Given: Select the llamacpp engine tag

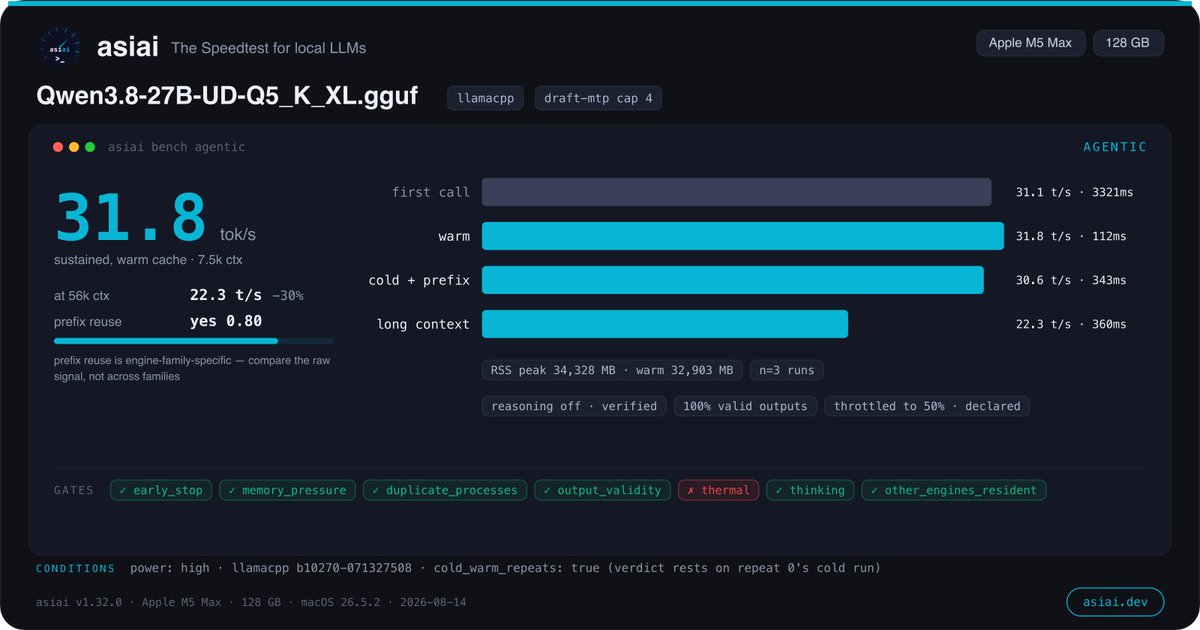Looking at the screenshot, I should tap(485, 98).
